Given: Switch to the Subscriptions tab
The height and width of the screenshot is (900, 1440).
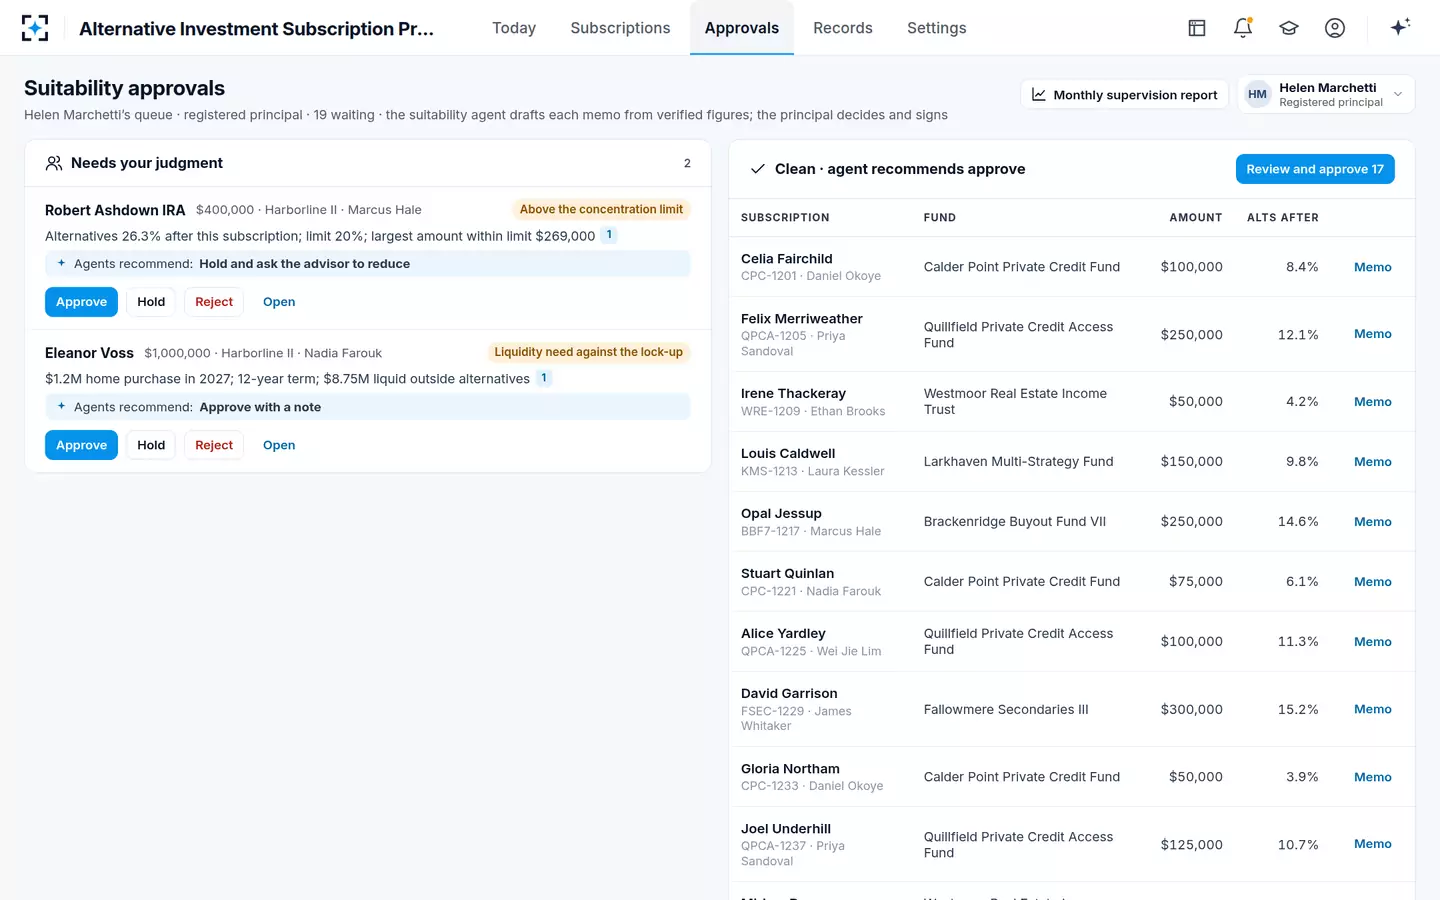Looking at the screenshot, I should 620,28.
